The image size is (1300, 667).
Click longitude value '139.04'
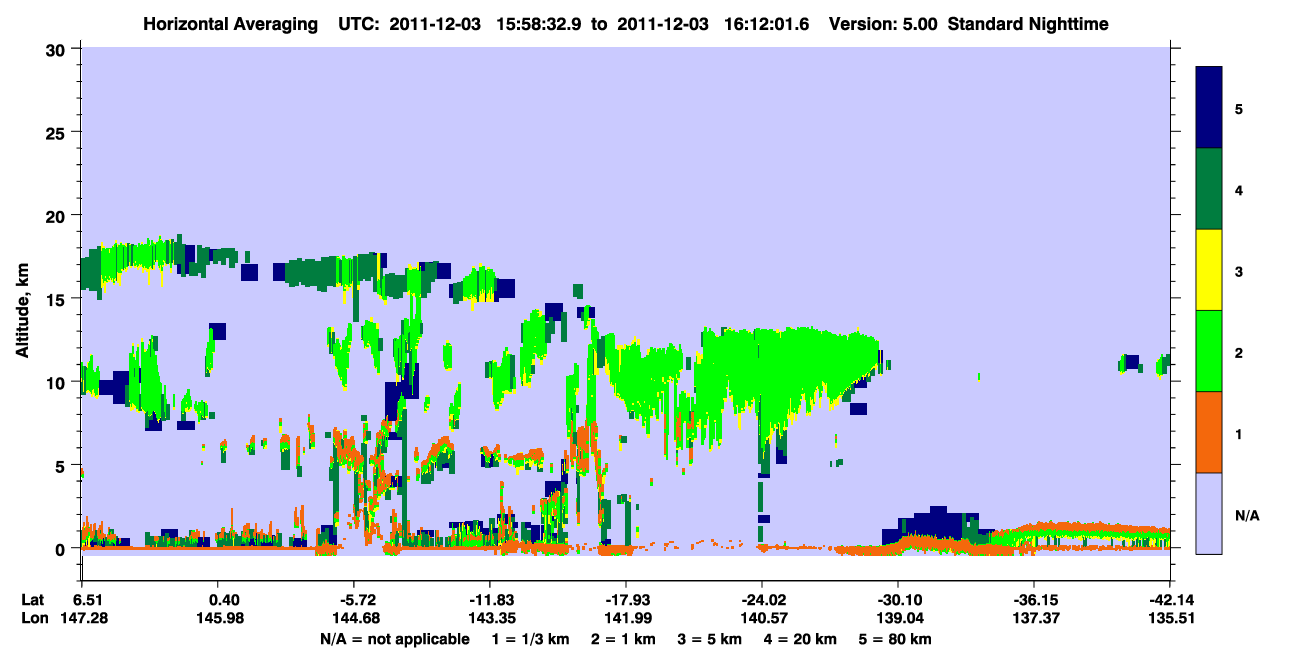[x=902, y=619]
